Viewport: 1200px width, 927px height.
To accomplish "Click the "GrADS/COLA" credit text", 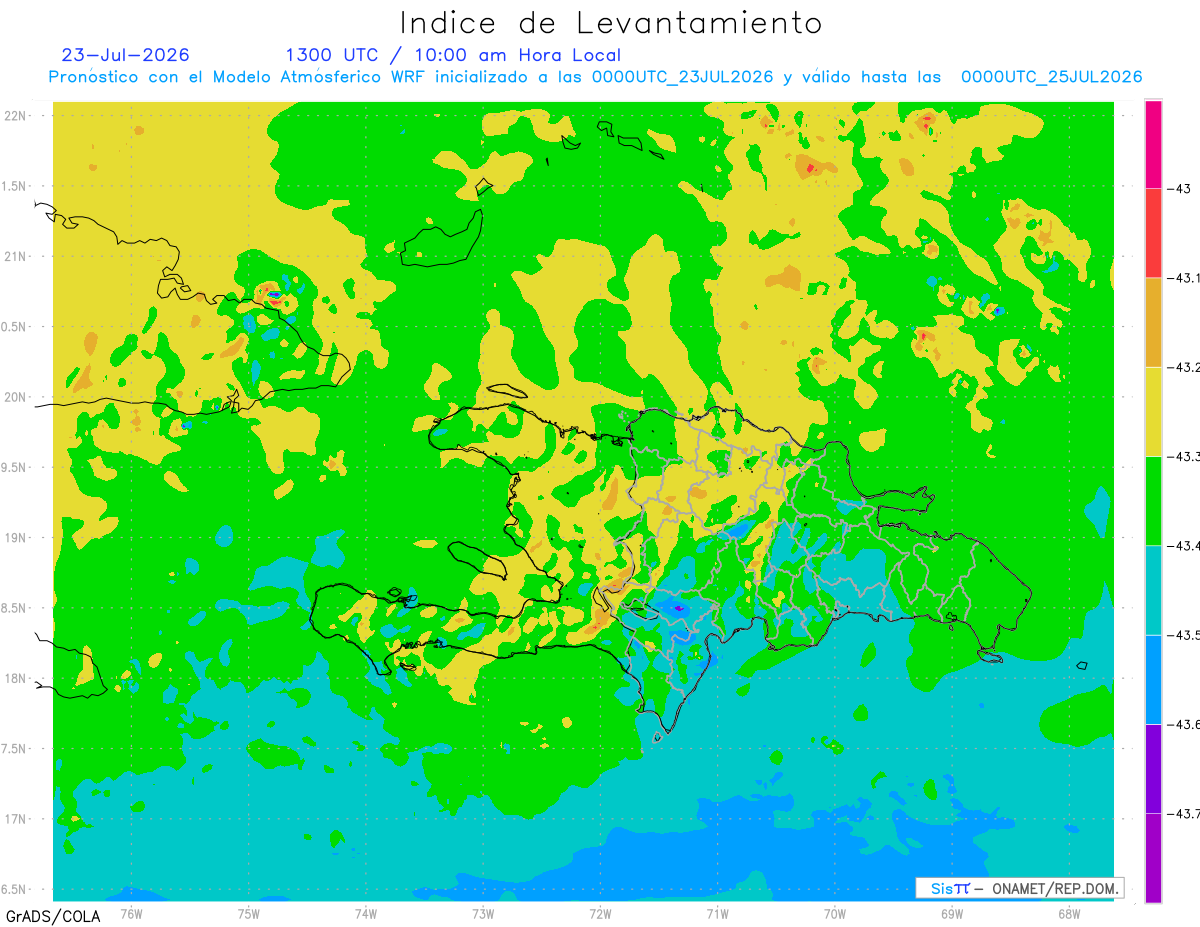I will pos(53,916).
